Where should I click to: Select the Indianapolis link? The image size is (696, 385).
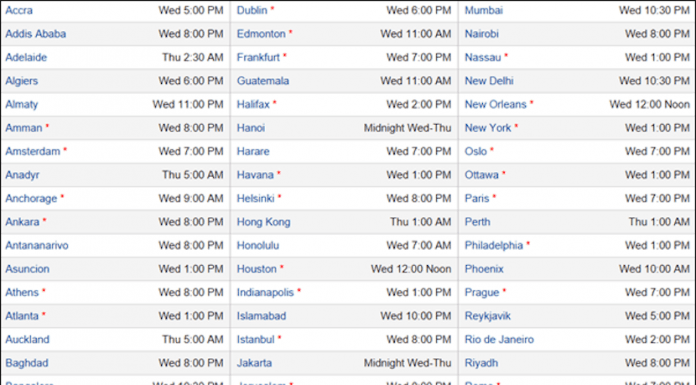265,293
